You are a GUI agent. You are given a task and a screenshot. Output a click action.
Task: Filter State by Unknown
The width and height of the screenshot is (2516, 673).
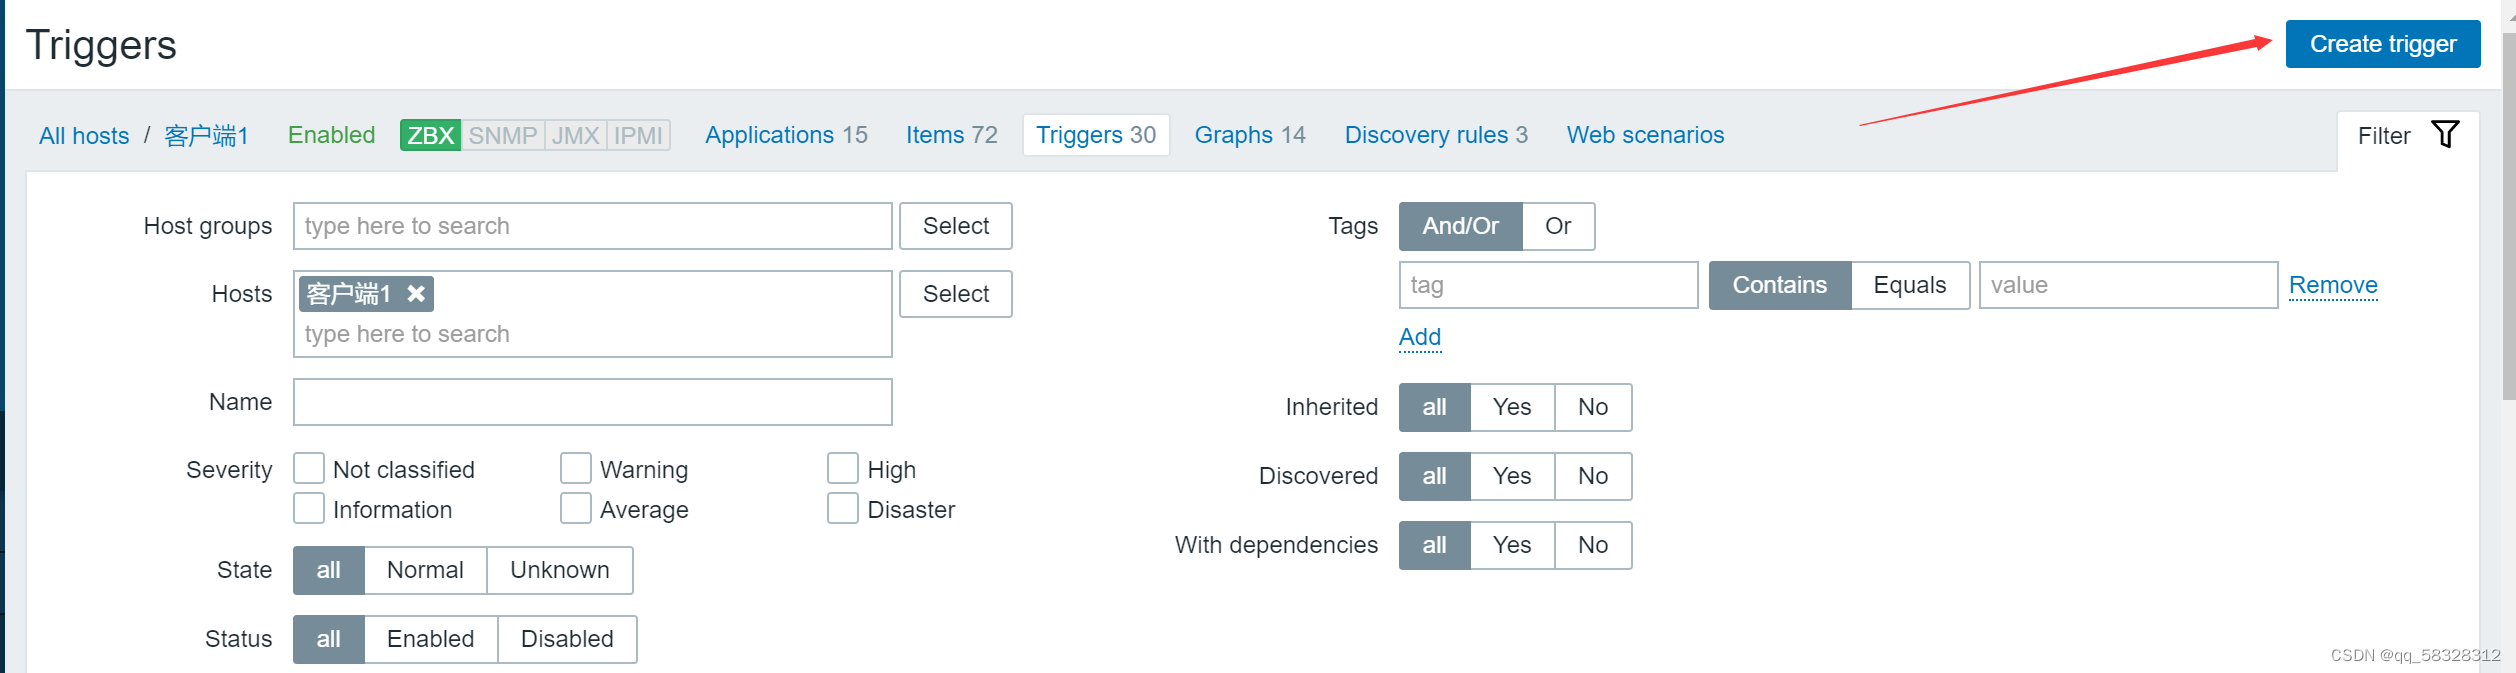[x=559, y=570]
